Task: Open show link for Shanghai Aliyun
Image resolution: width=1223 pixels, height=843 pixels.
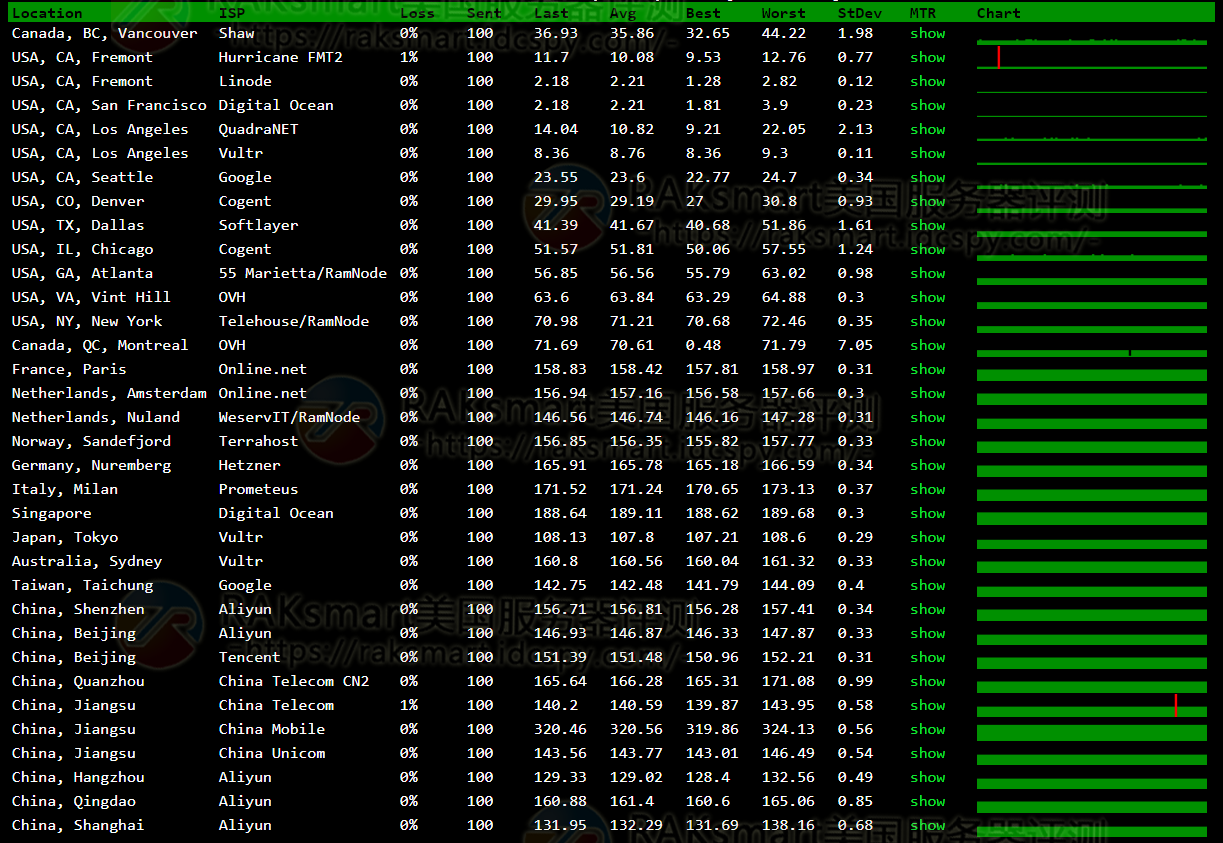Action: 927,825
